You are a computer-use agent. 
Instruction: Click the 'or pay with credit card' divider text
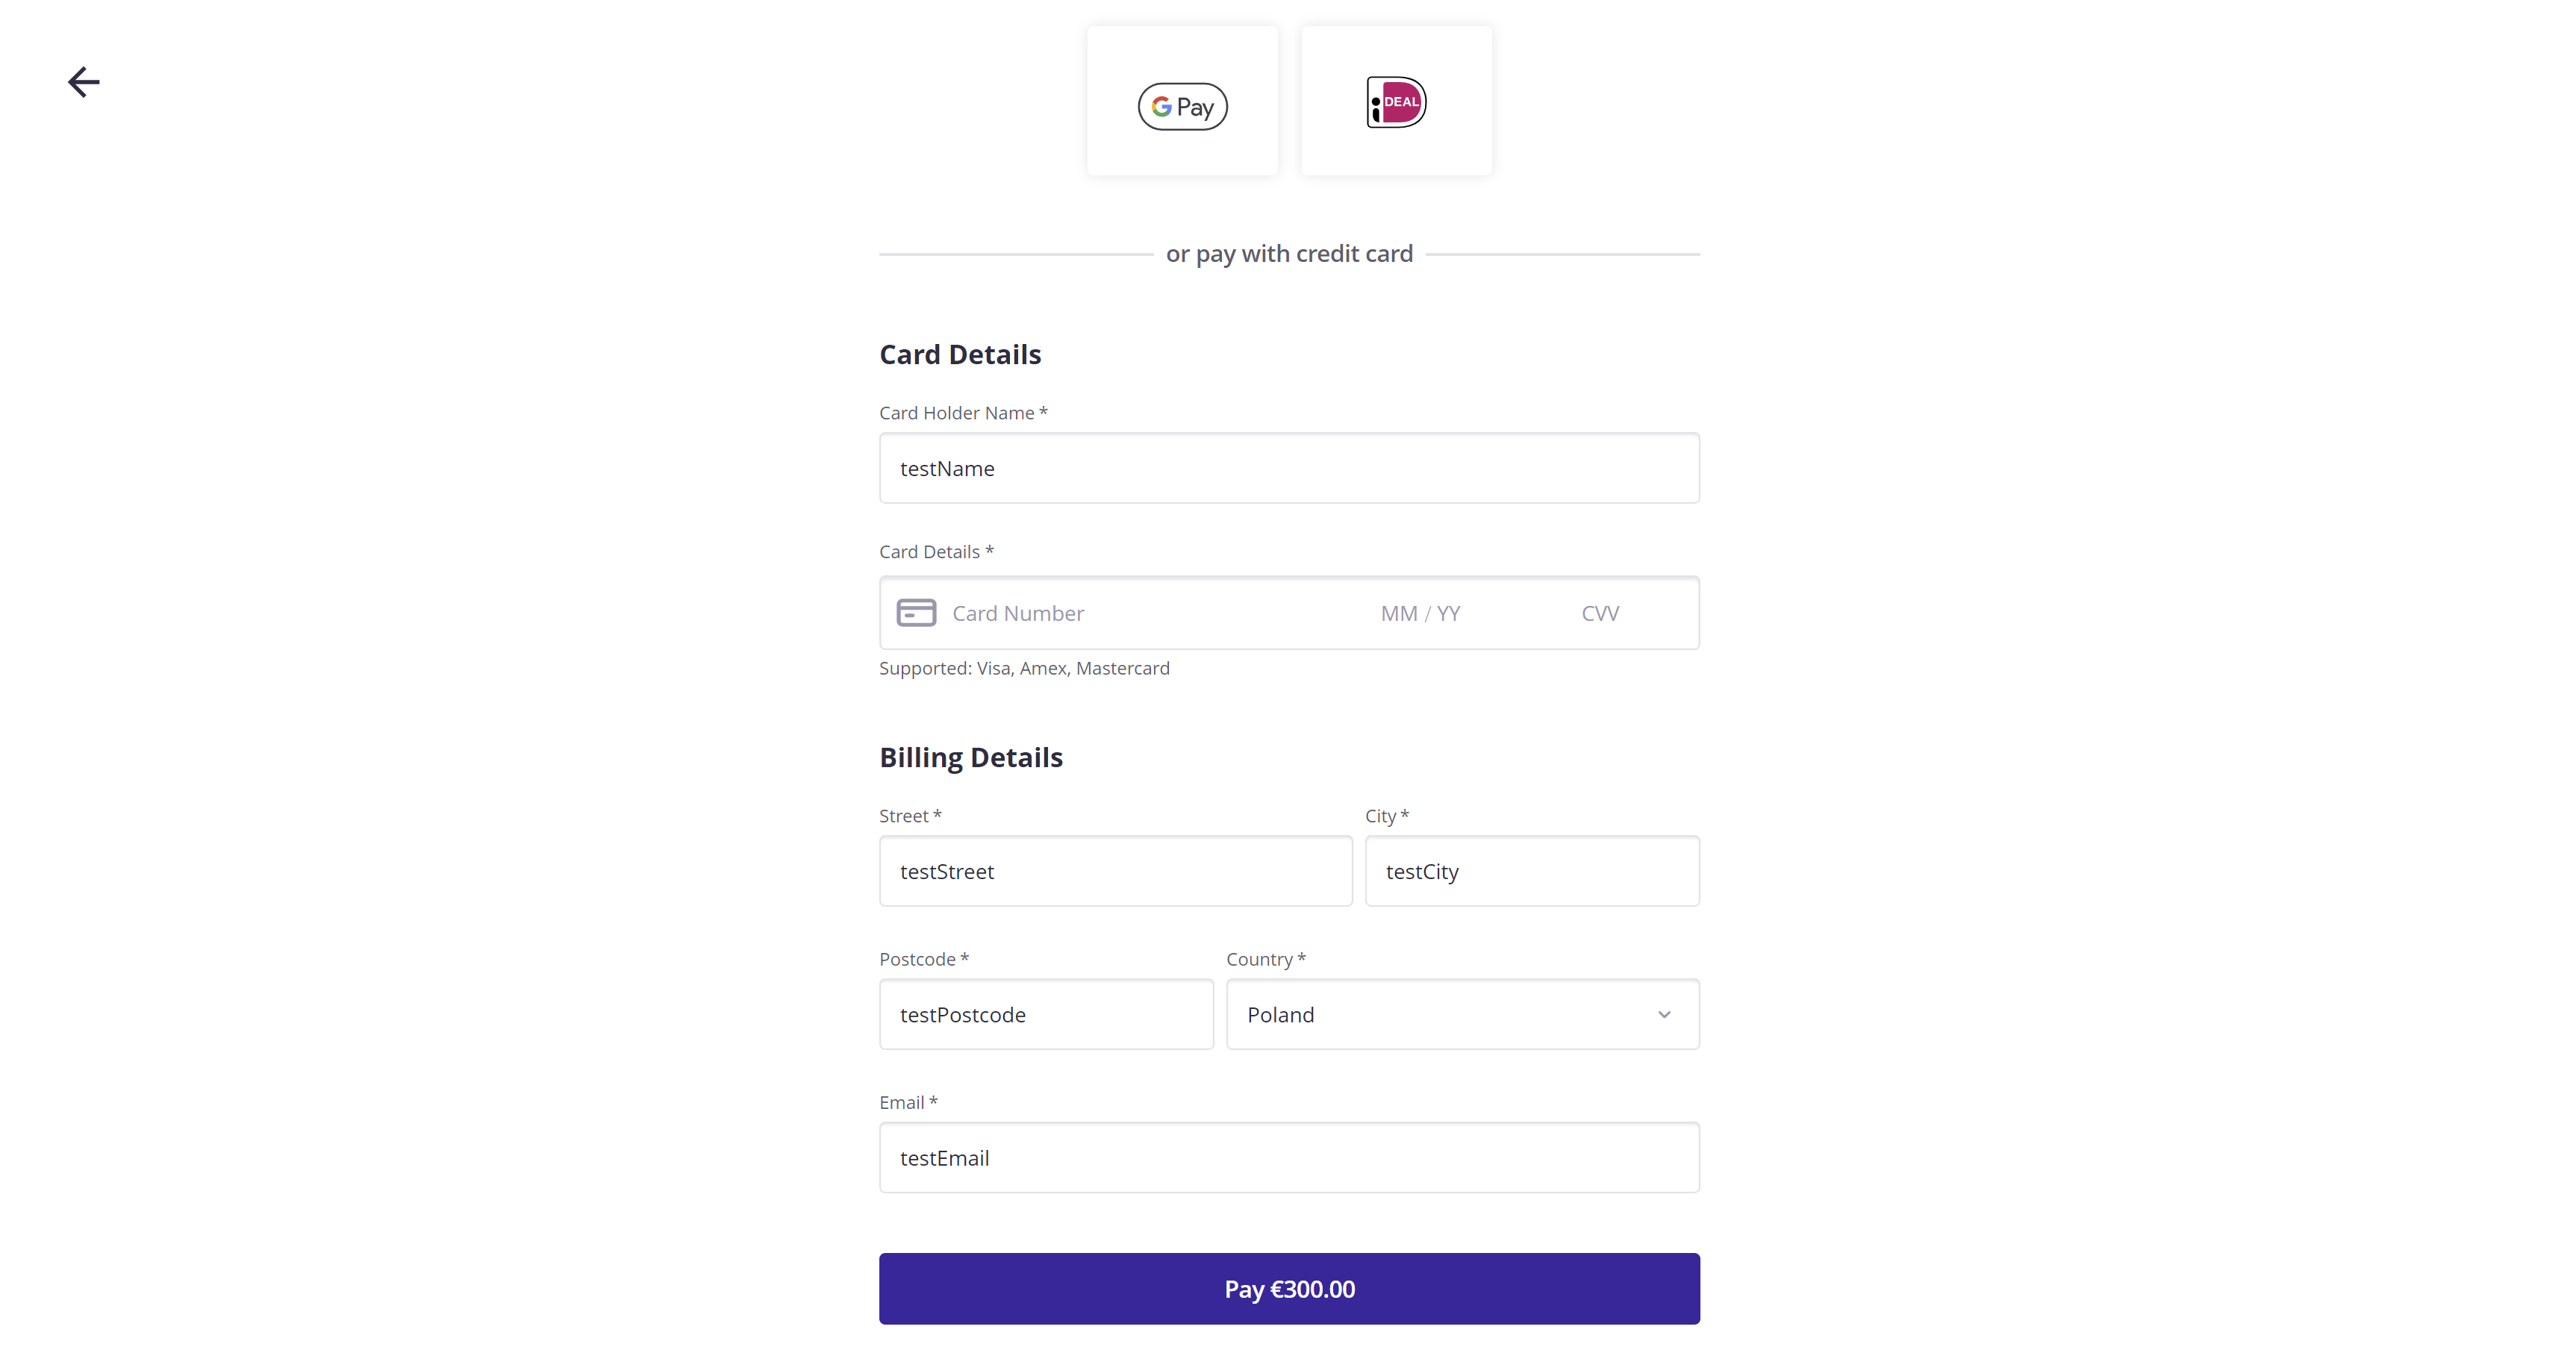1289,253
